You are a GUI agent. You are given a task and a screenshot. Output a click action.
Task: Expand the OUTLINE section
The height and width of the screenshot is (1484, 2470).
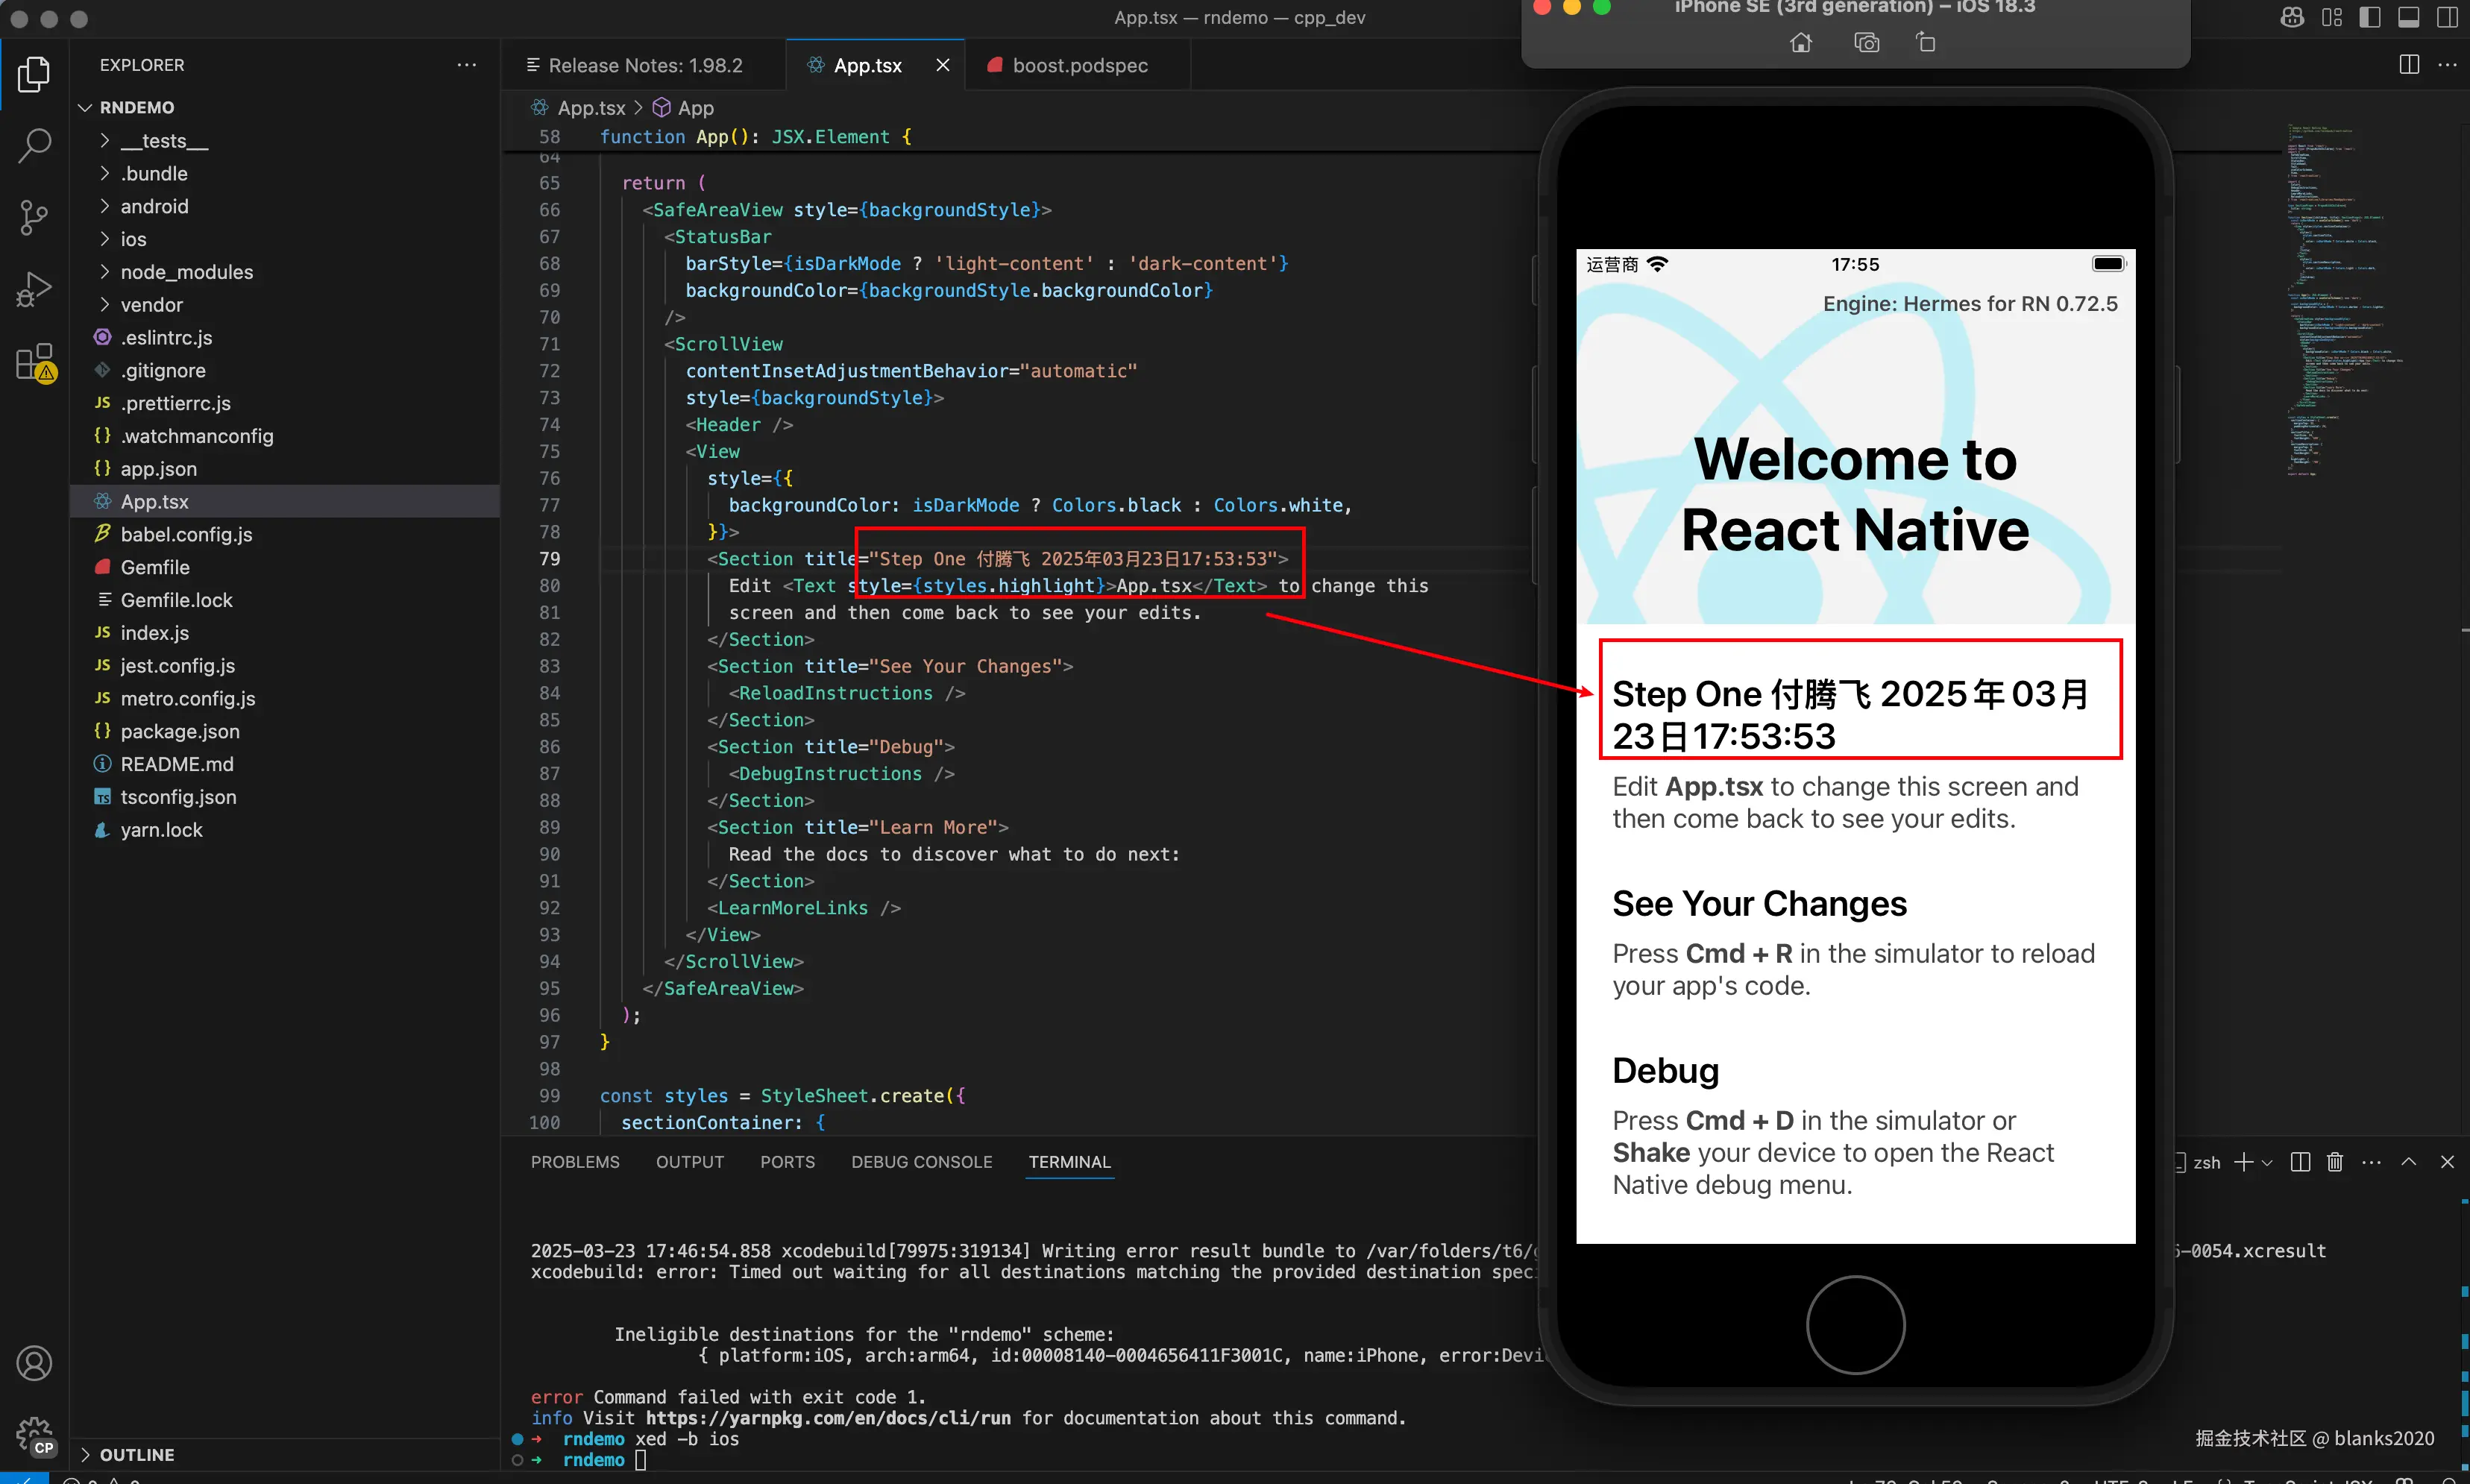coord(136,1455)
